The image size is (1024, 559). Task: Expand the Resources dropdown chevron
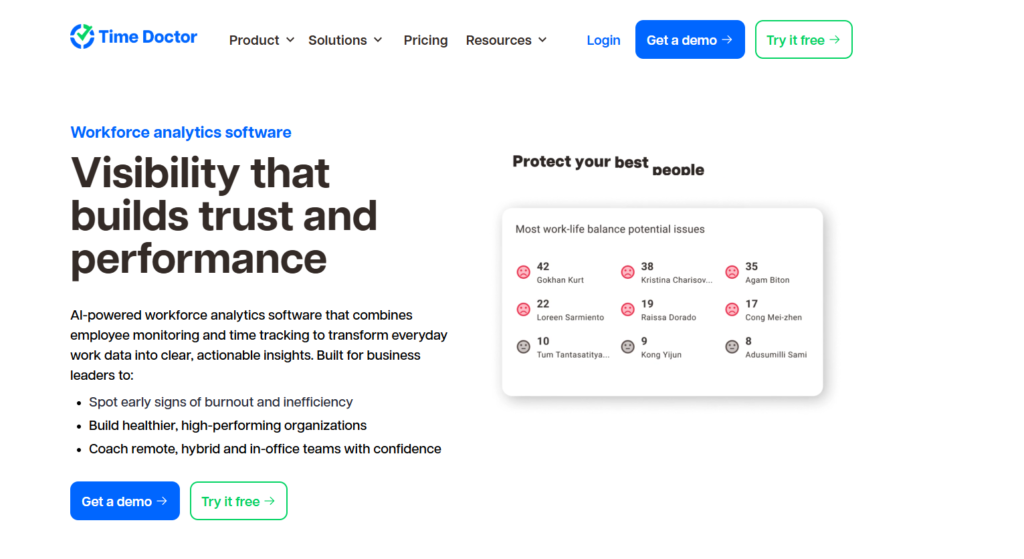pos(542,40)
